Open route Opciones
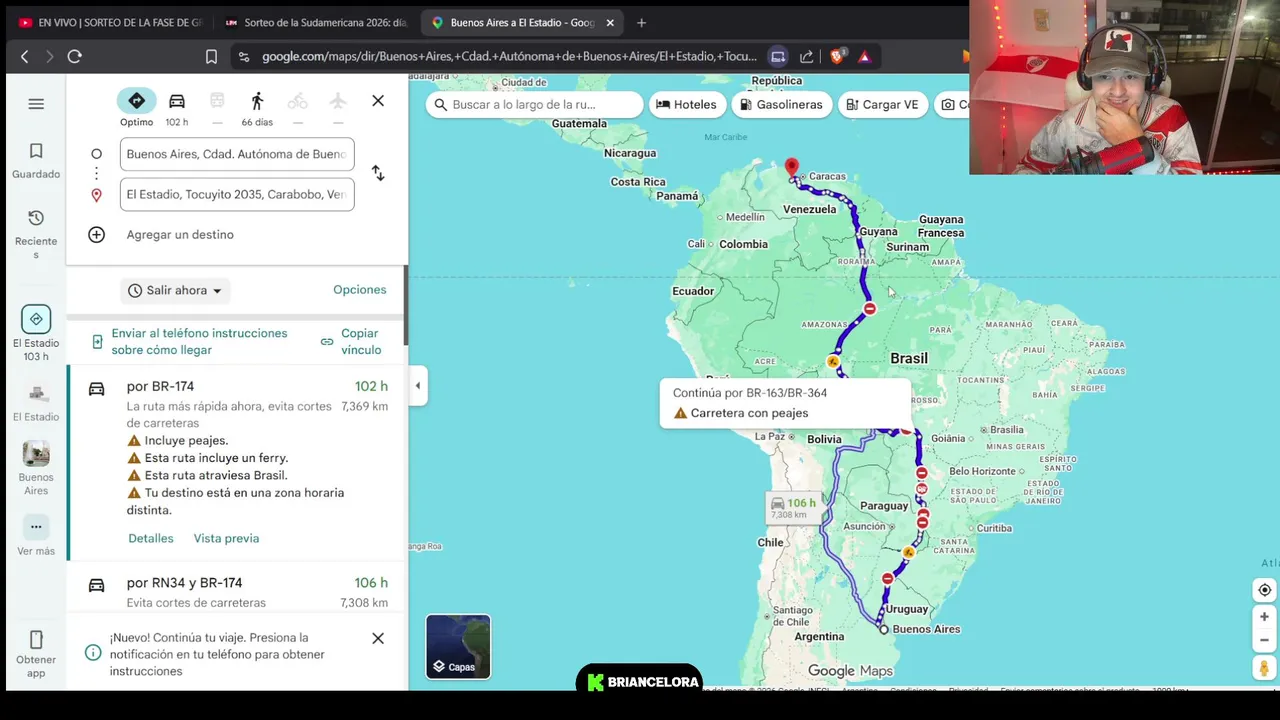The width and height of the screenshot is (1280, 720). 360,290
